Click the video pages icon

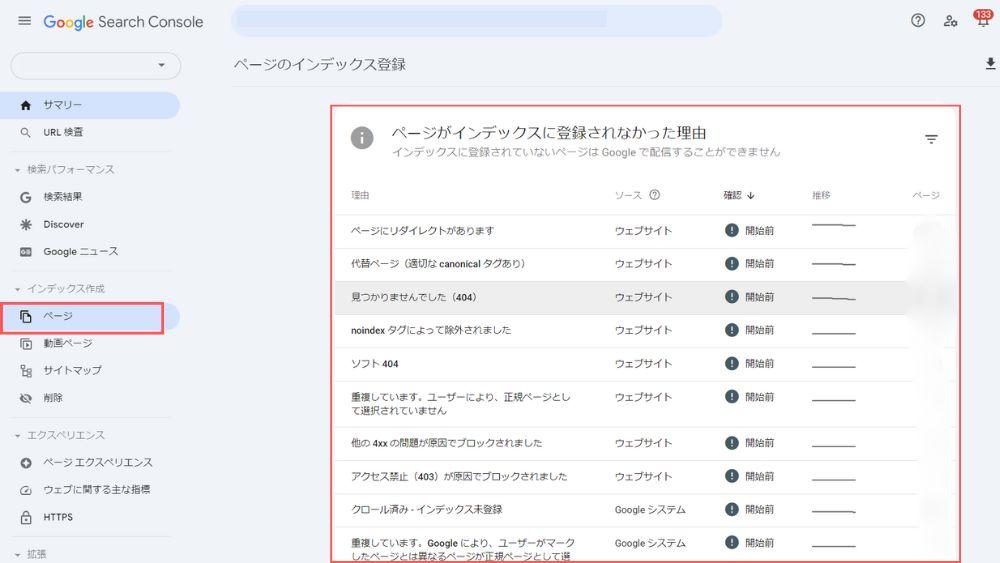click(26, 344)
